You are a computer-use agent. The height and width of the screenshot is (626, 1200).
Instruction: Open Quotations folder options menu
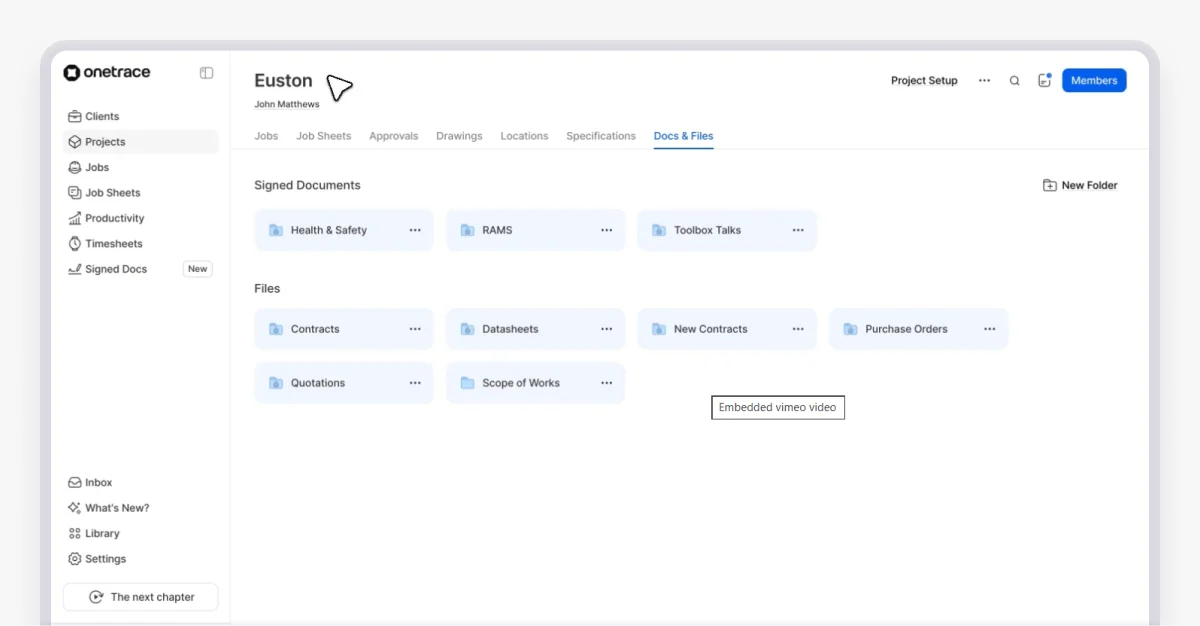415,383
